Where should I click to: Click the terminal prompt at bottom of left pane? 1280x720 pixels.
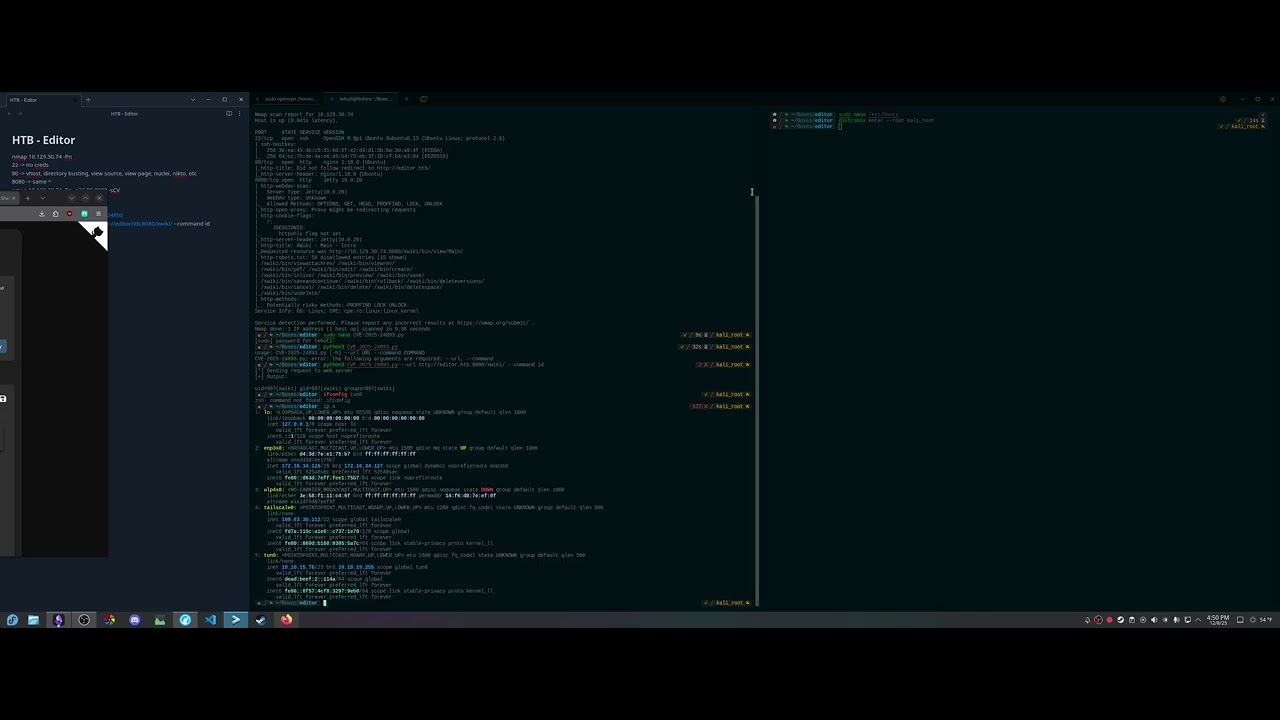tap(290, 603)
